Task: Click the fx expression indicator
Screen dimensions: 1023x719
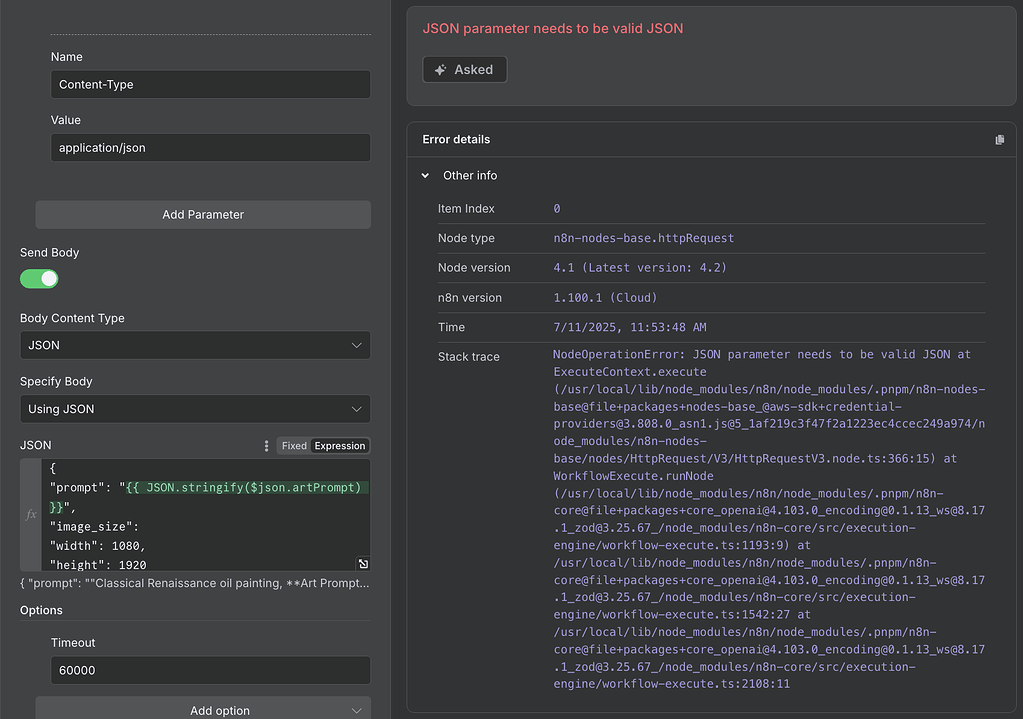Action: coord(30,511)
